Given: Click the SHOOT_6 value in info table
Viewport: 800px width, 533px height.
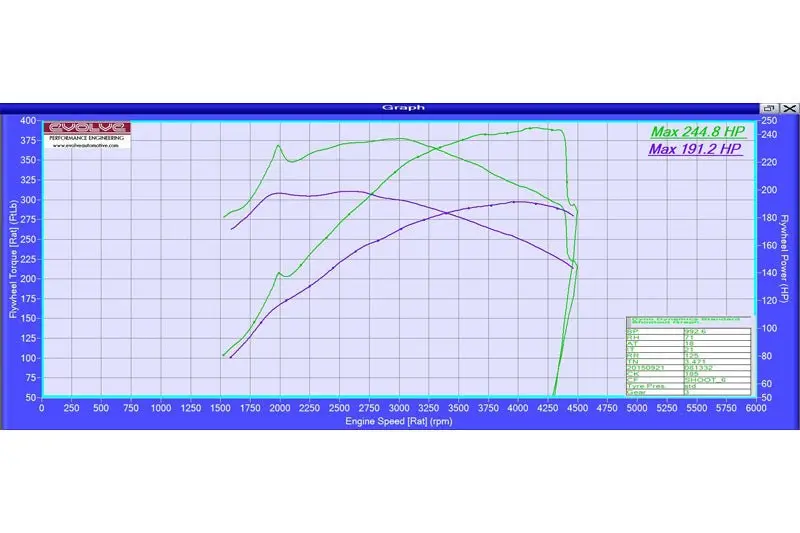Looking at the screenshot, I should [704, 380].
